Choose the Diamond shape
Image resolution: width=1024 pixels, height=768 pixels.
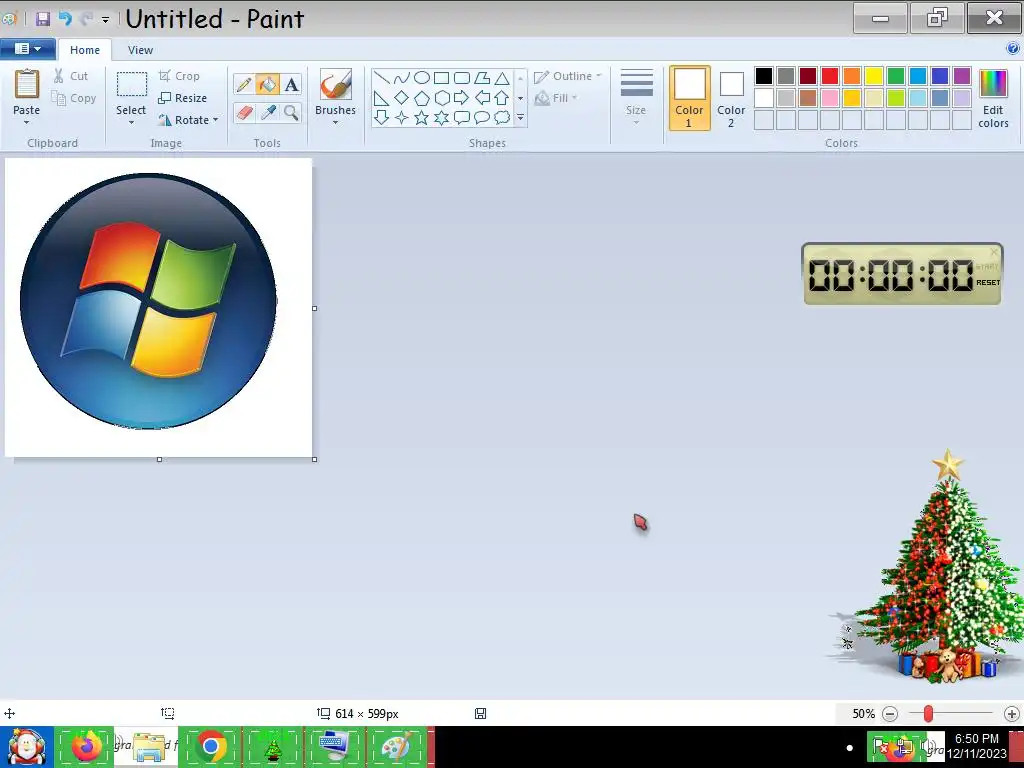402,98
